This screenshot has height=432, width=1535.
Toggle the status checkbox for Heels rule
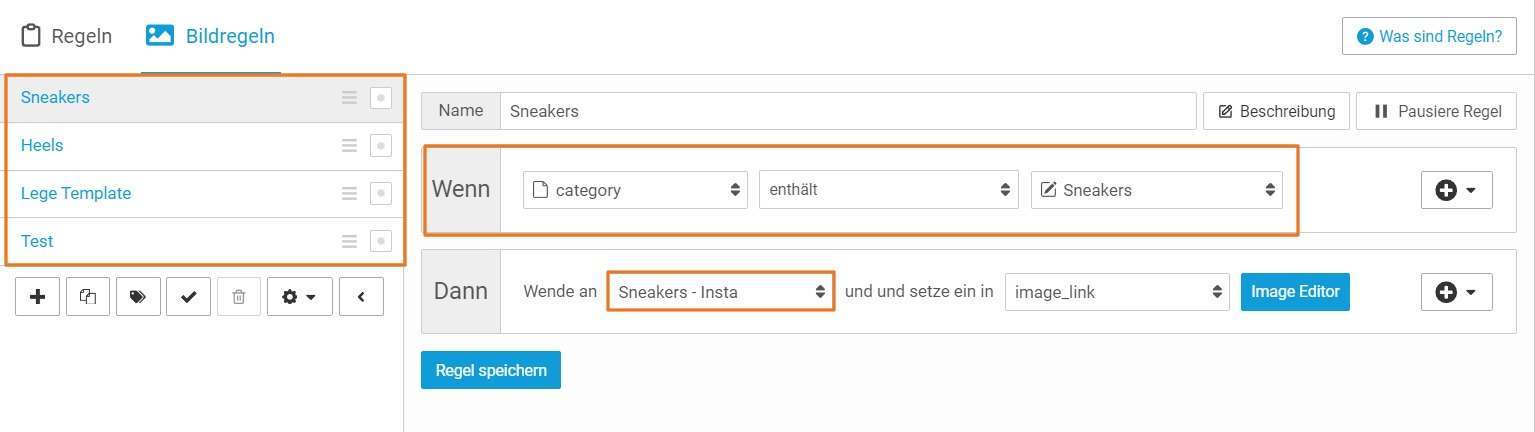(380, 146)
